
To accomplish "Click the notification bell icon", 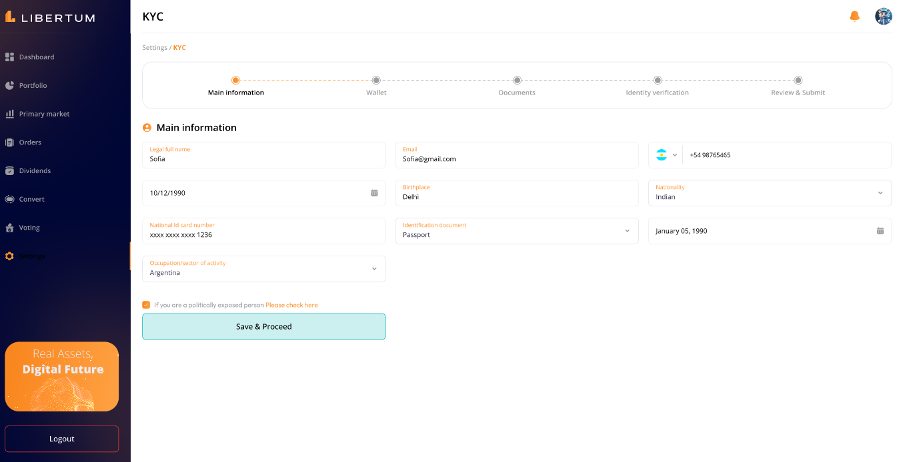I will 854,16.
